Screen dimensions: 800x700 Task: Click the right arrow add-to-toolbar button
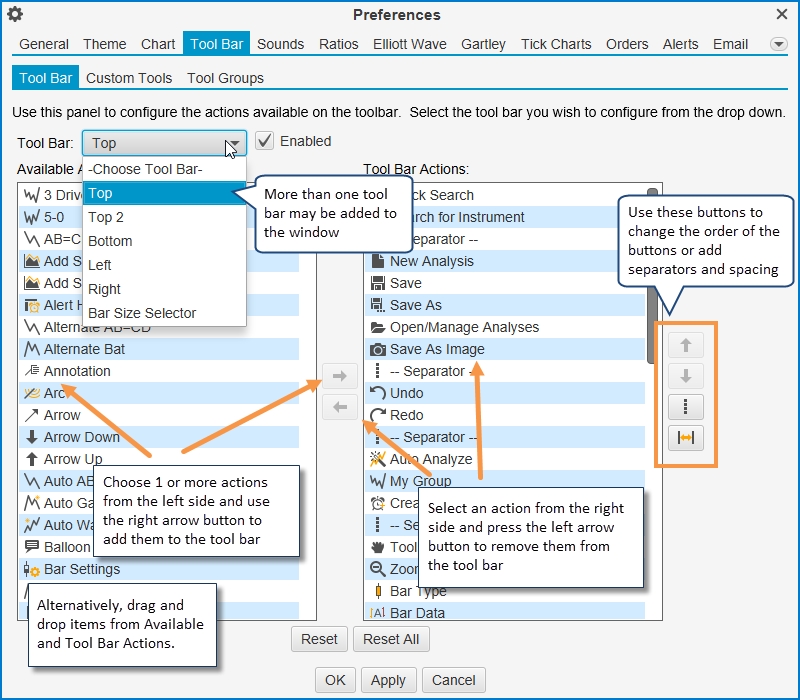[339, 377]
